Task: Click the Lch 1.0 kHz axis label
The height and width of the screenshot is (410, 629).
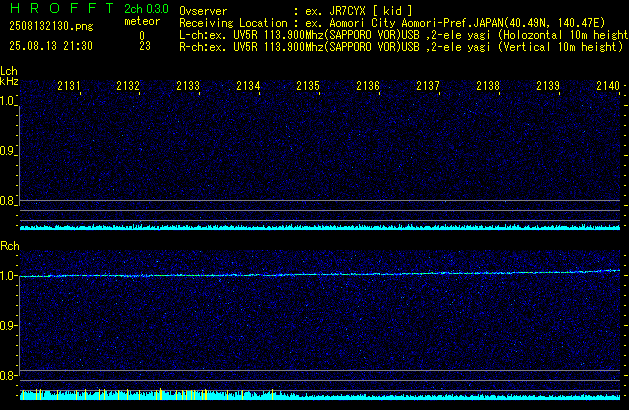Action: [8, 101]
